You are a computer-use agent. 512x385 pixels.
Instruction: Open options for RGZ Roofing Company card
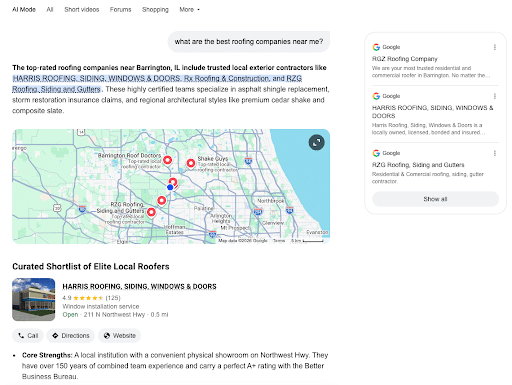(495, 47)
